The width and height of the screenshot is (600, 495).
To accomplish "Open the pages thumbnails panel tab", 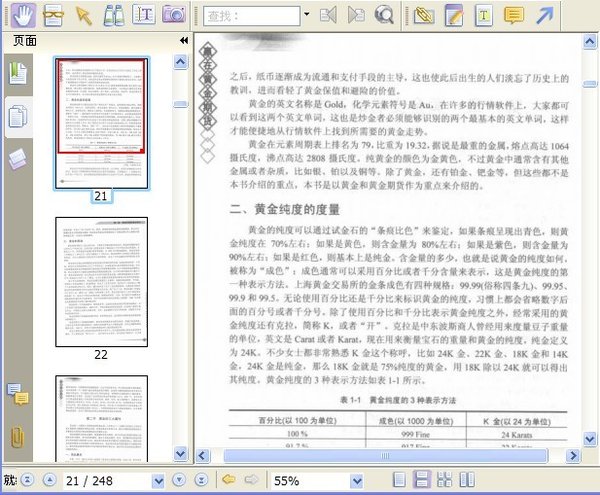I will pos(18,116).
